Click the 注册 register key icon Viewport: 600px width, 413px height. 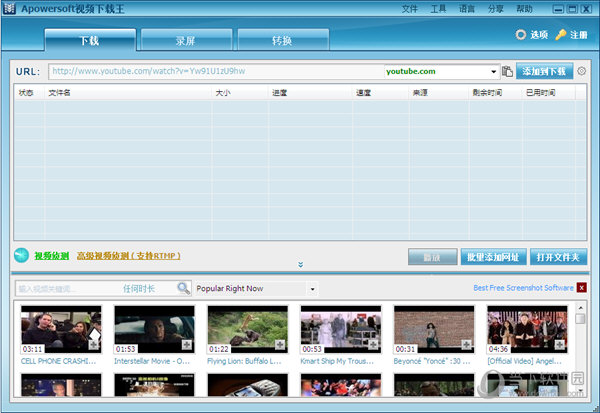pyautogui.click(x=560, y=35)
